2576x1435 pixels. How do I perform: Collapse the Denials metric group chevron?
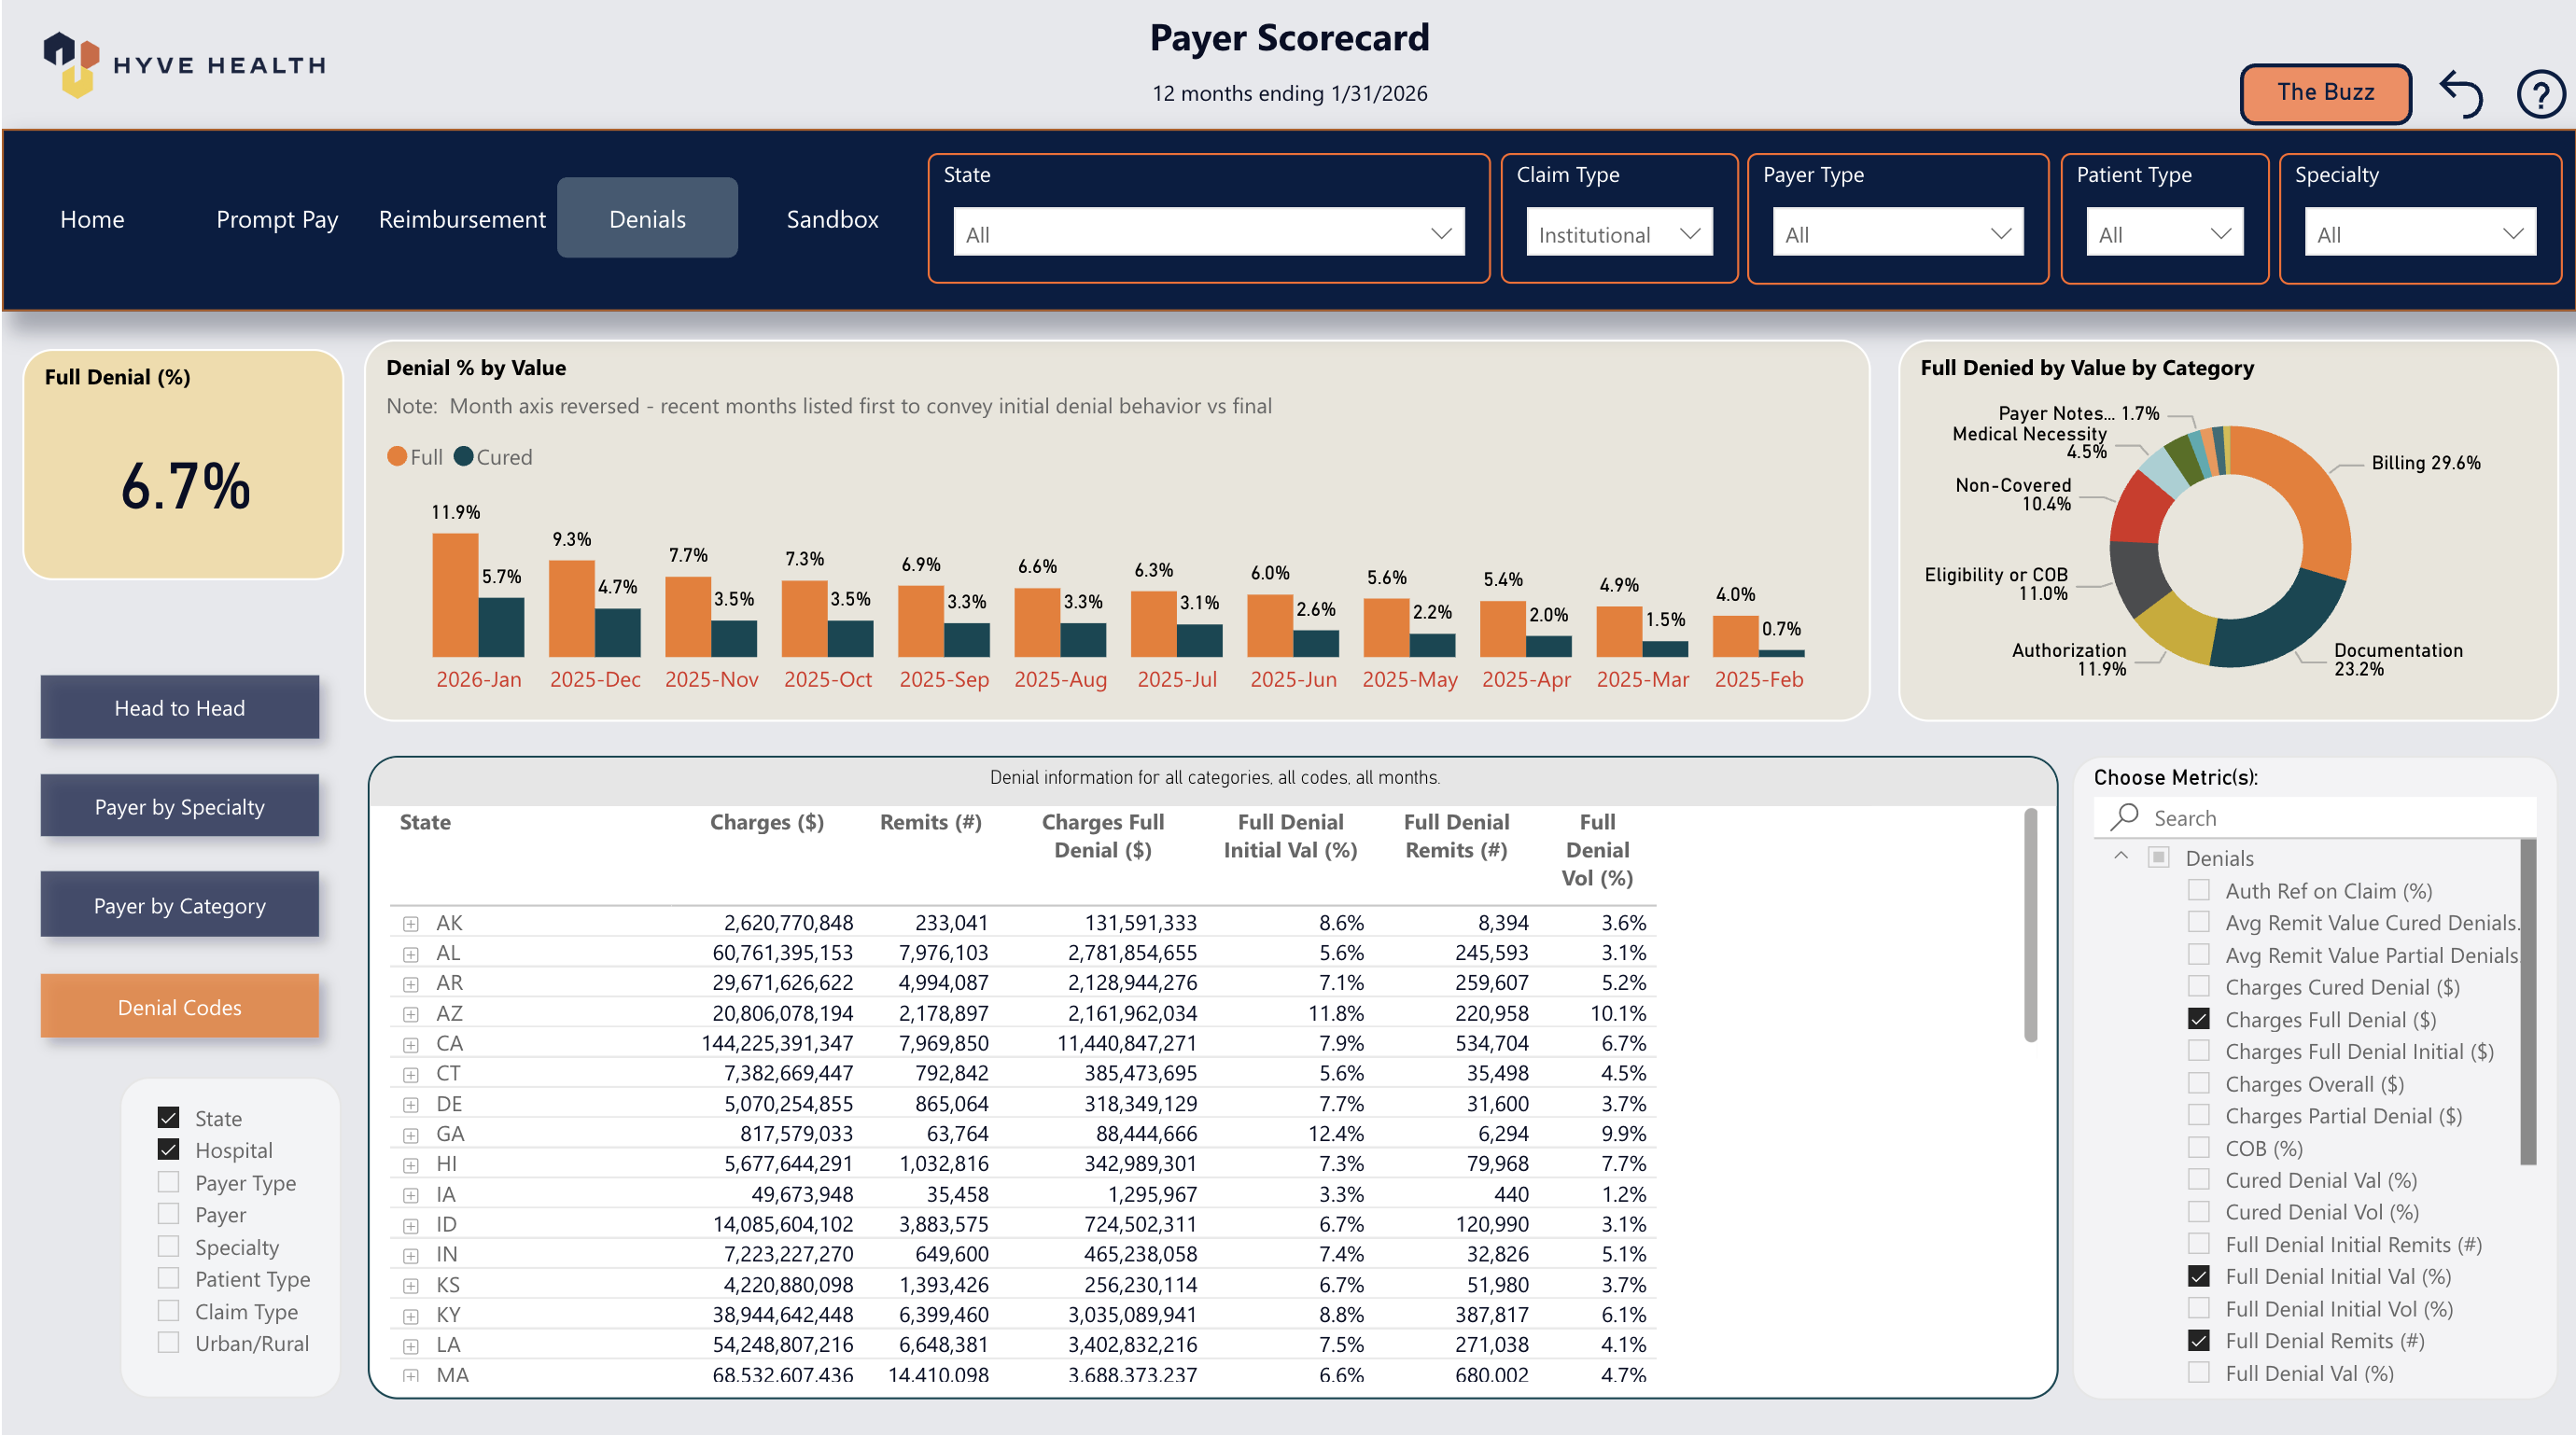click(x=2120, y=856)
